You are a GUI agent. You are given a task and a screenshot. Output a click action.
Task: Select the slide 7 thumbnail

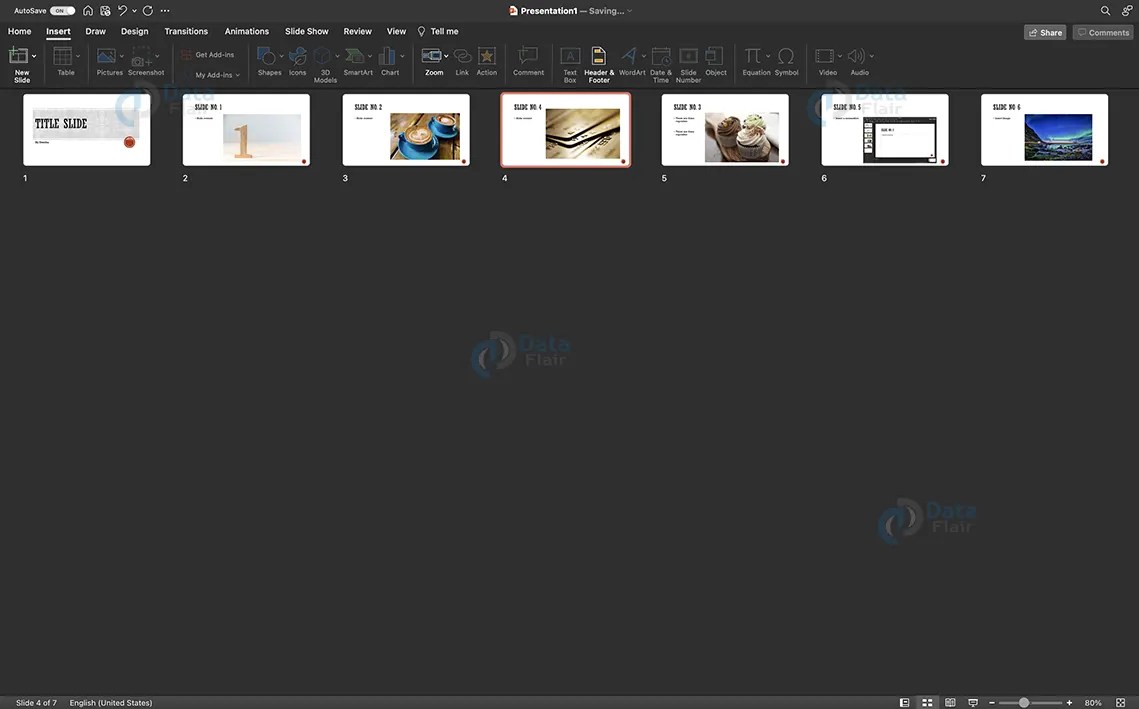tap(1044, 129)
